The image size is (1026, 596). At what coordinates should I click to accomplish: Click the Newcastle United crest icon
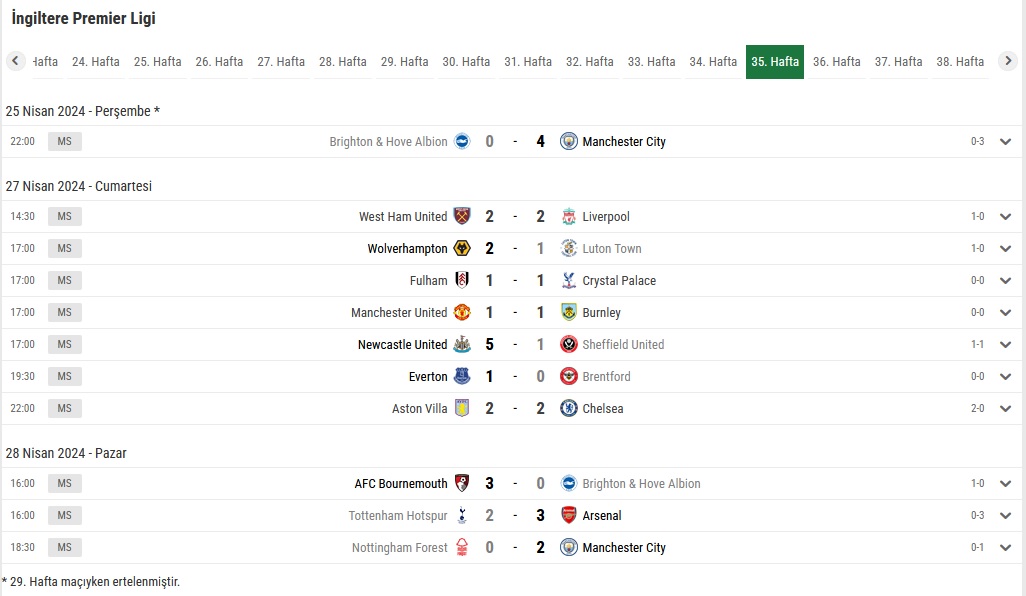tap(462, 344)
